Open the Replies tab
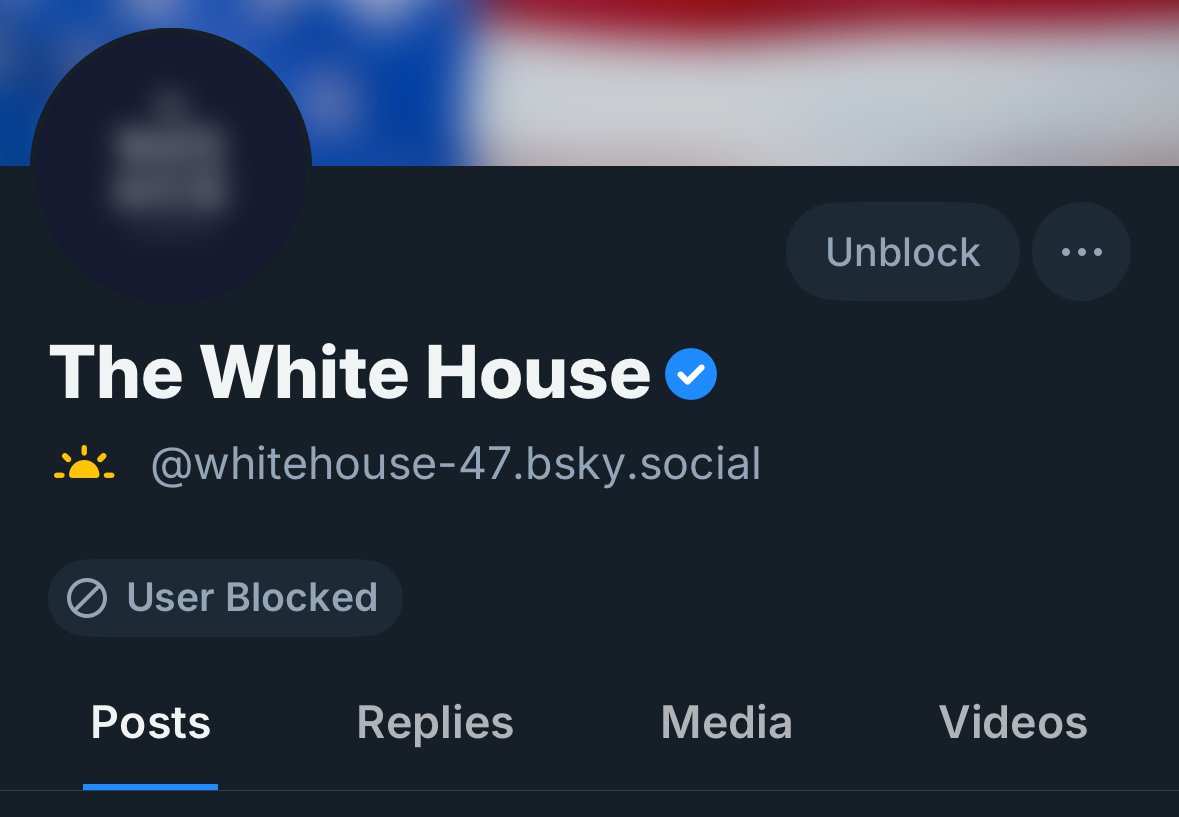 tap(435, 723)
